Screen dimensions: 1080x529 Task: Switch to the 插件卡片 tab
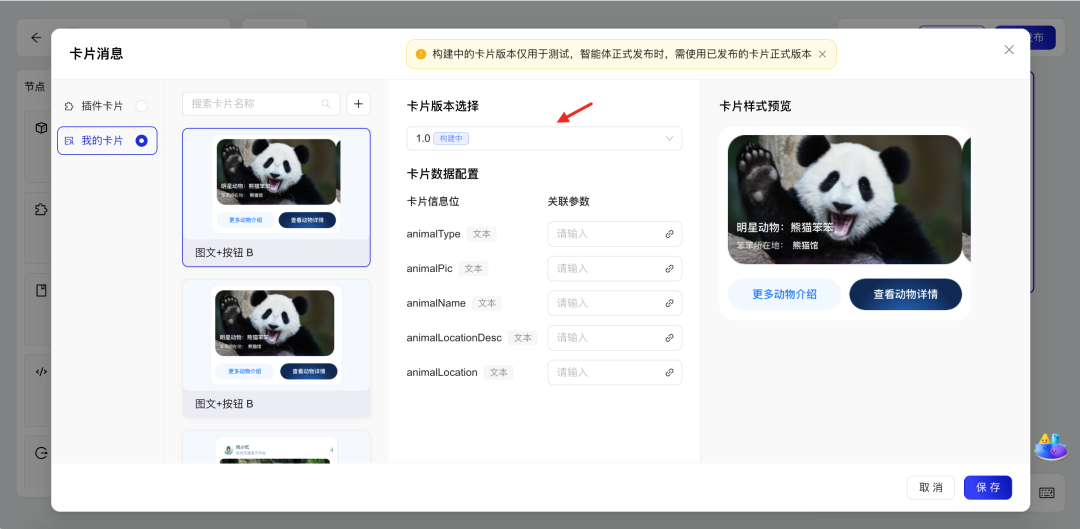point(107,106)
